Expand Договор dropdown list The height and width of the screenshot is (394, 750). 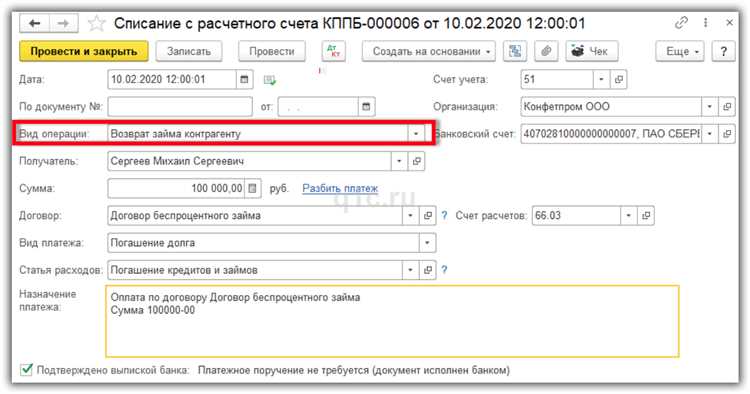pyautogui.click(x=410, y=216)
